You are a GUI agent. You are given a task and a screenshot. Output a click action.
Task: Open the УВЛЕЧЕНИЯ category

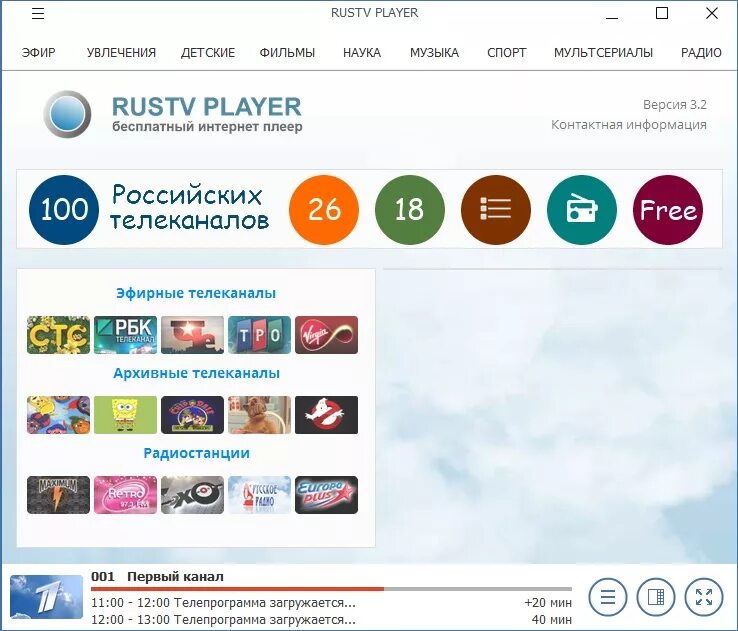(121, 53)
